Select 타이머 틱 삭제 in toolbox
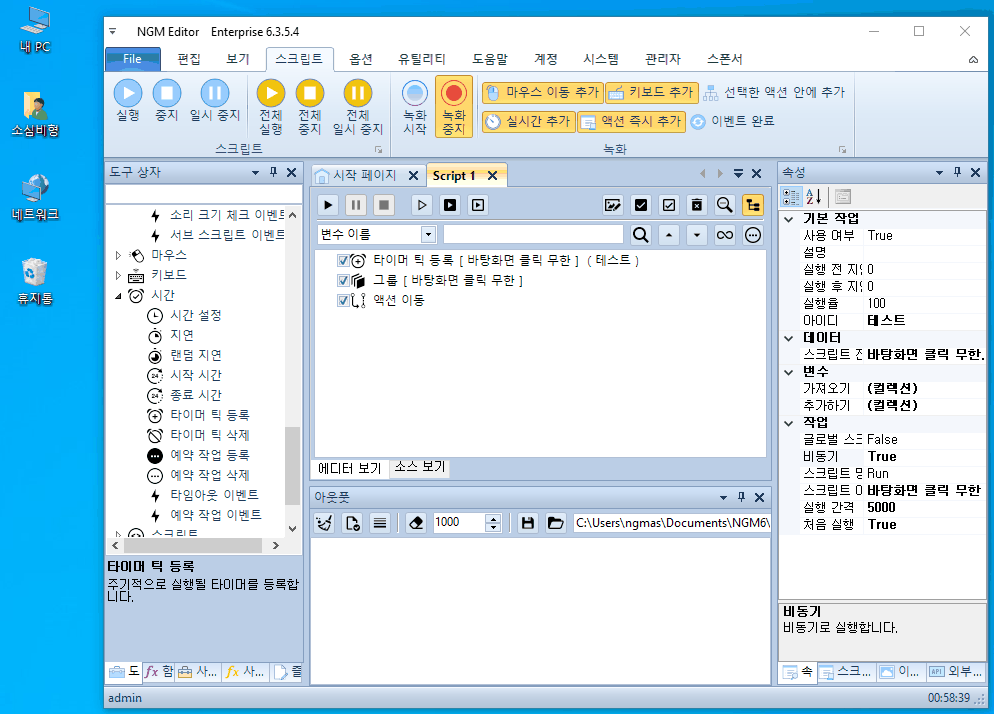This screenshot has height=714, width=994. click(x=209, y=435)
